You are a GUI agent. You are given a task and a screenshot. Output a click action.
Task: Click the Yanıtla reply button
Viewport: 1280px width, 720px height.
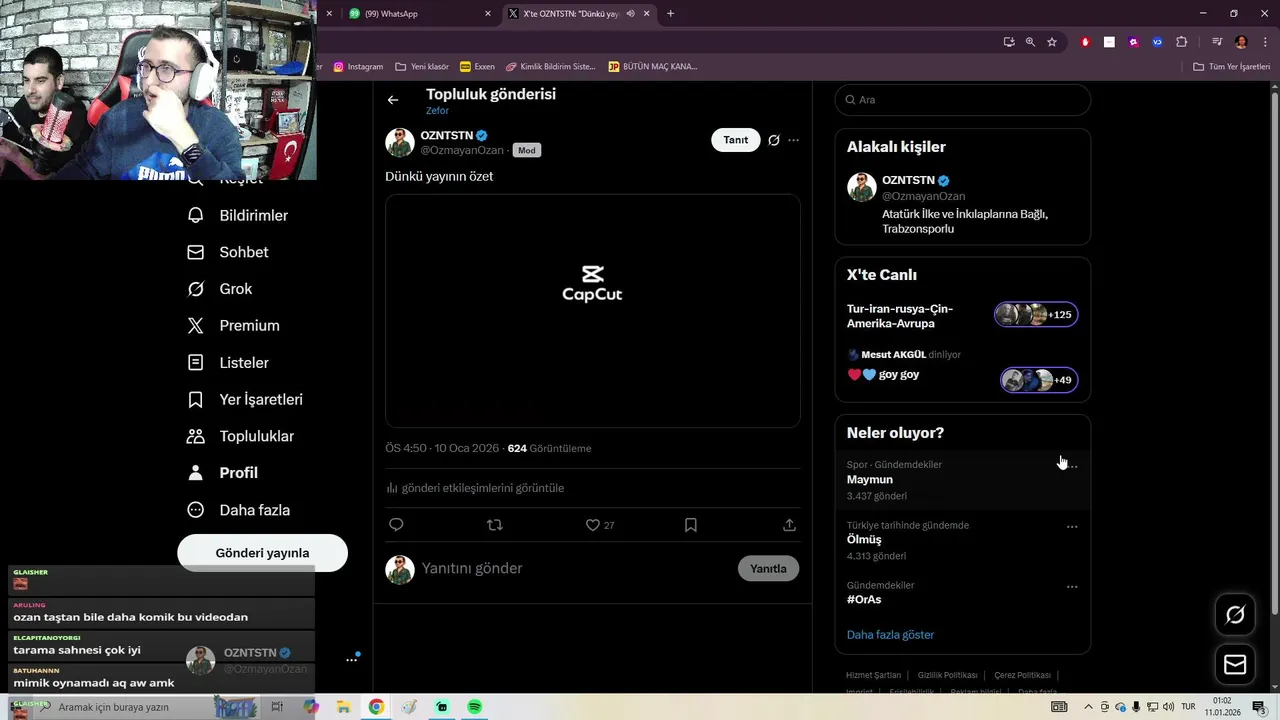click(768, 568)
